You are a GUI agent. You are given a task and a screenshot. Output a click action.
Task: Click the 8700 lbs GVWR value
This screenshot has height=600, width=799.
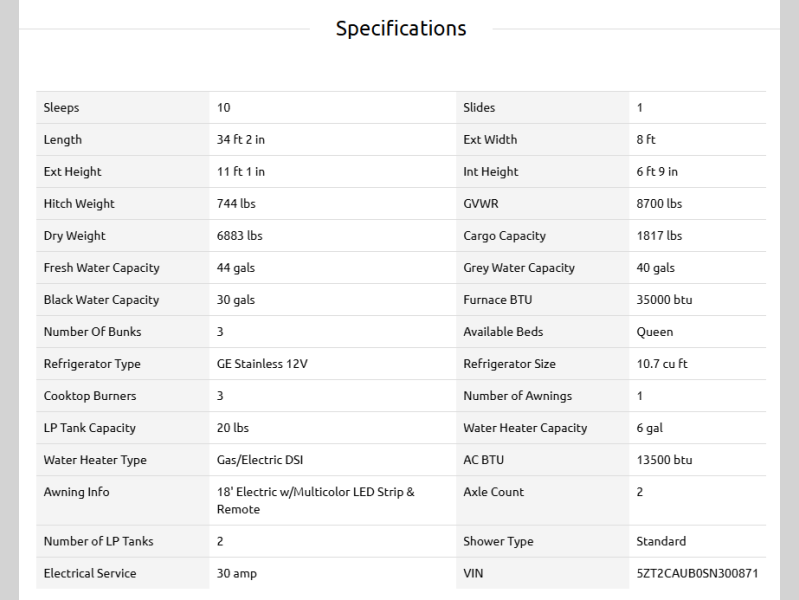coord(659,204)
